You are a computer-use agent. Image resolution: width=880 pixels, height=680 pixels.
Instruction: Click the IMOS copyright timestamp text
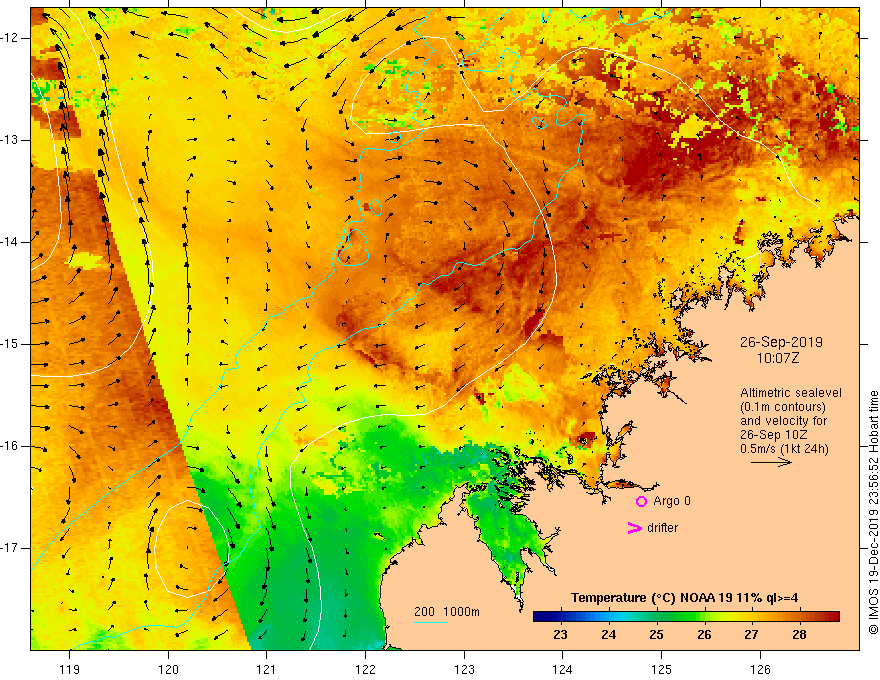(x=873, y=513)
